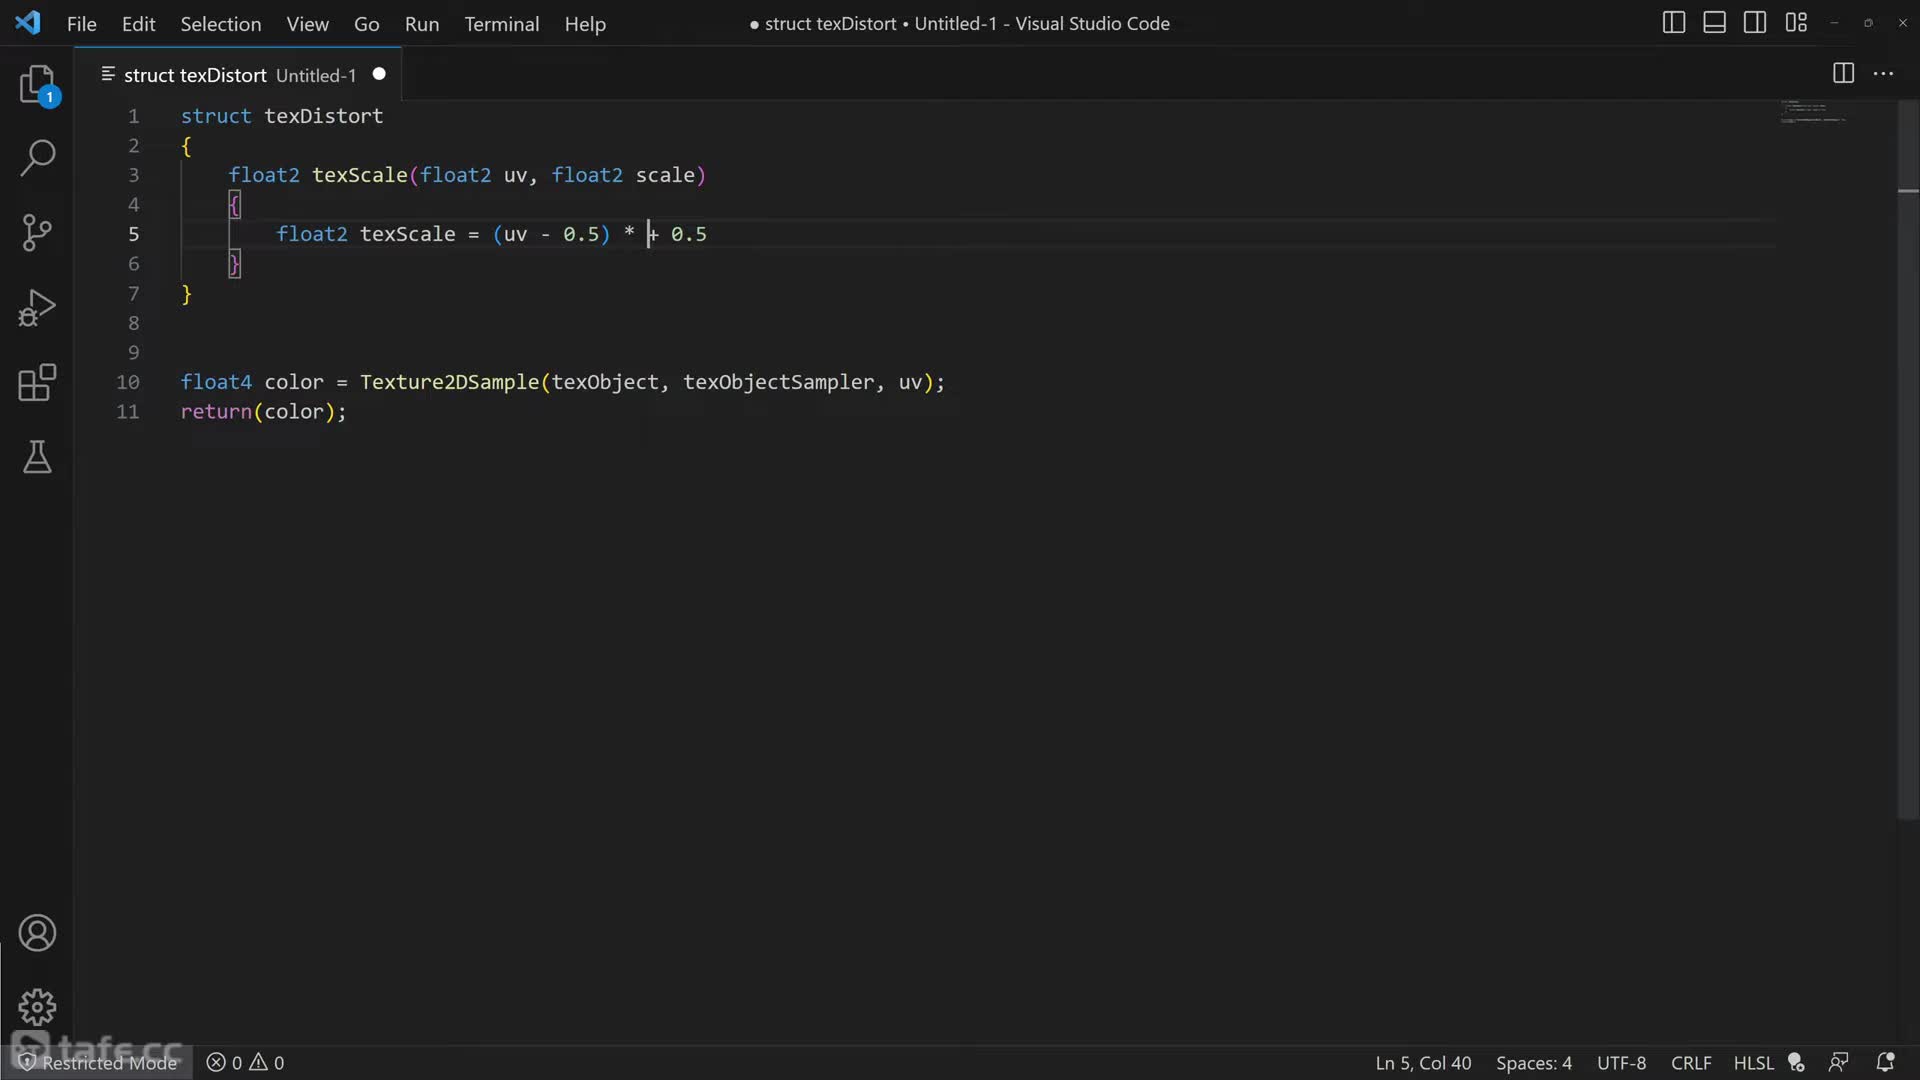Open notifications bell in status bar
This screenshot has height=1080, width=1920.
[x=1885, y=1063]
